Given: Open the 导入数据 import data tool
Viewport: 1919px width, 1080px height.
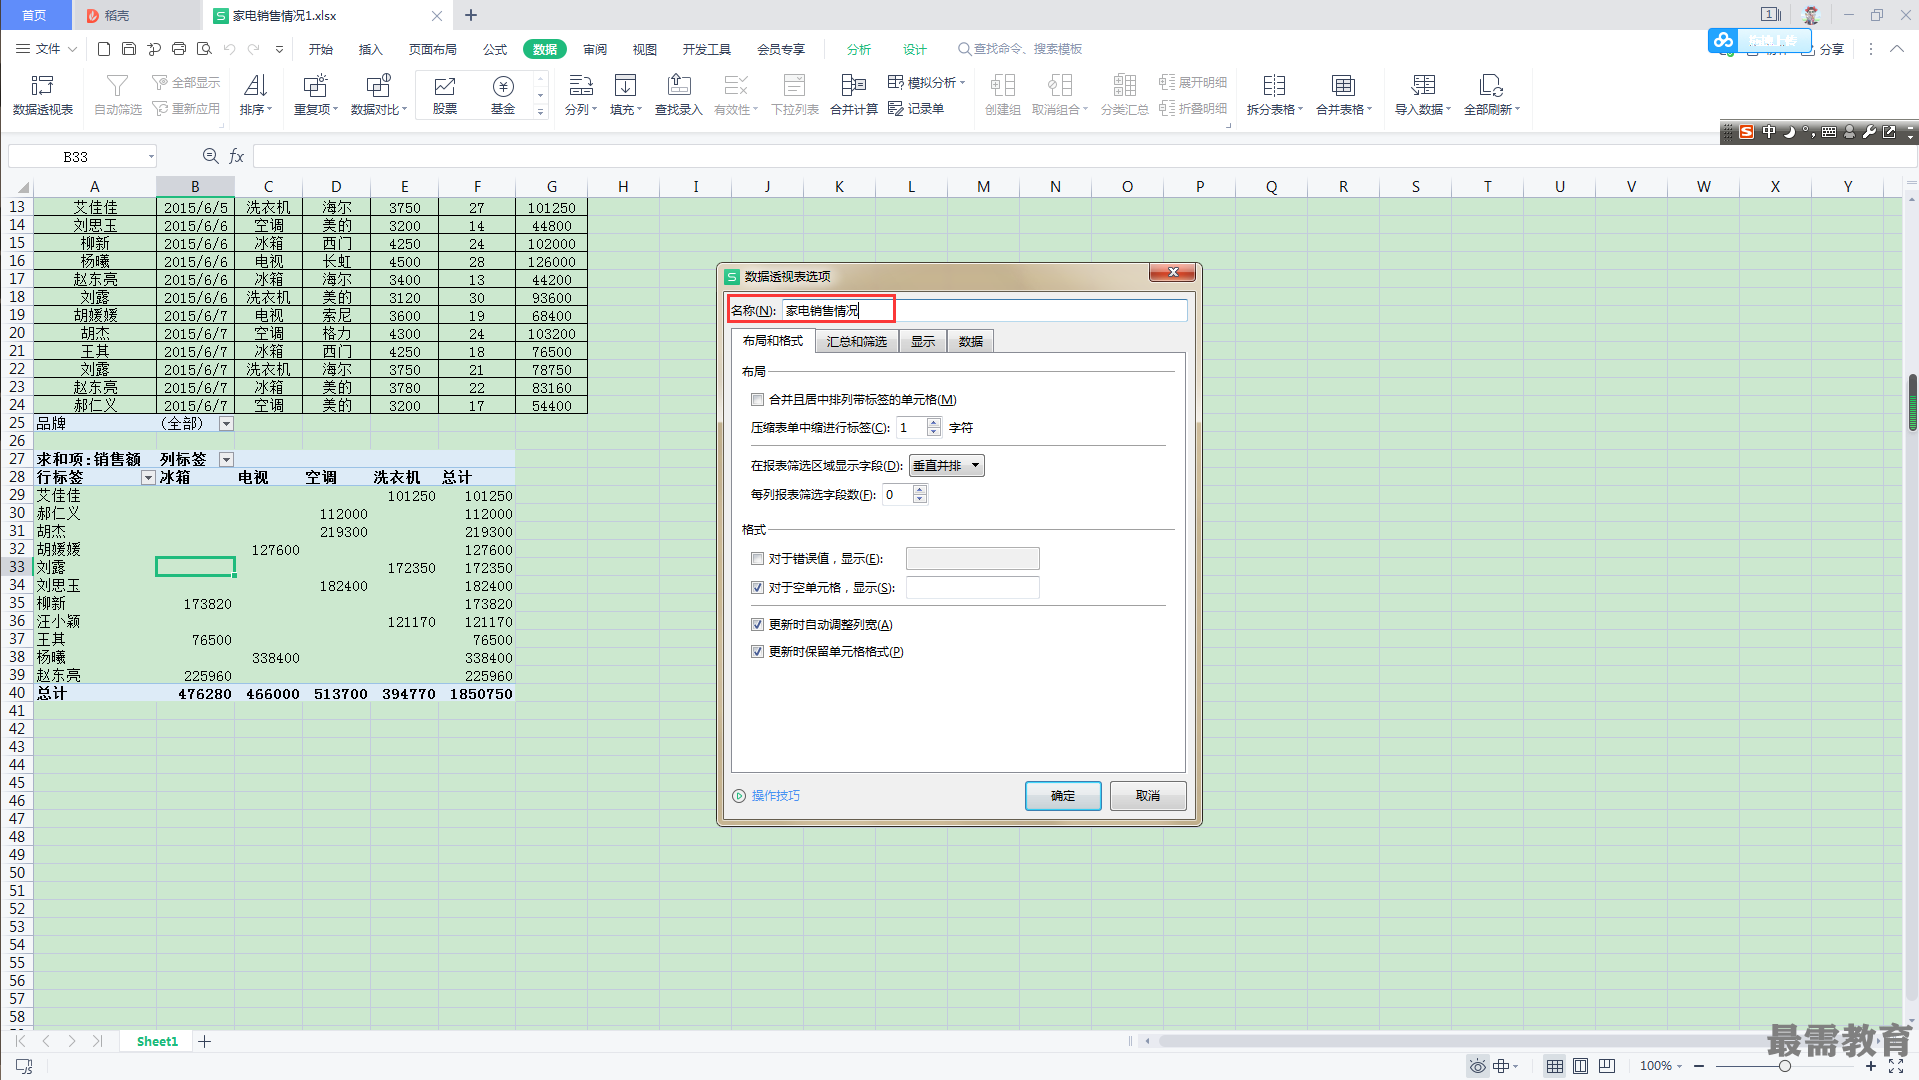Looking at the screenshot, I should [1423, 95].
